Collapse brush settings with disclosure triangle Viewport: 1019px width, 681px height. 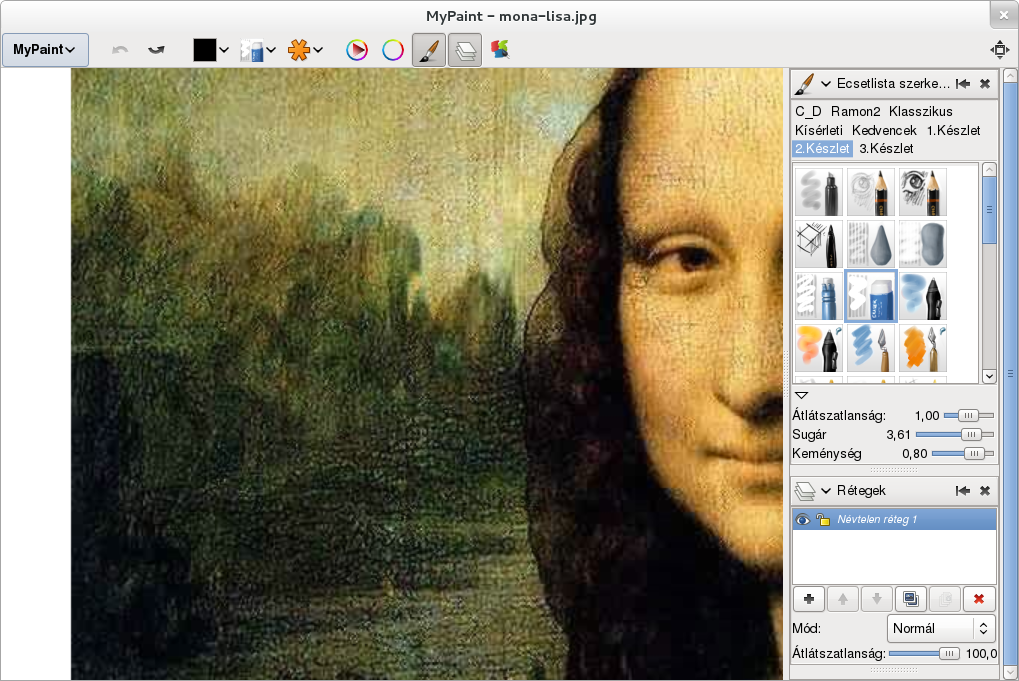pos(801,395)
